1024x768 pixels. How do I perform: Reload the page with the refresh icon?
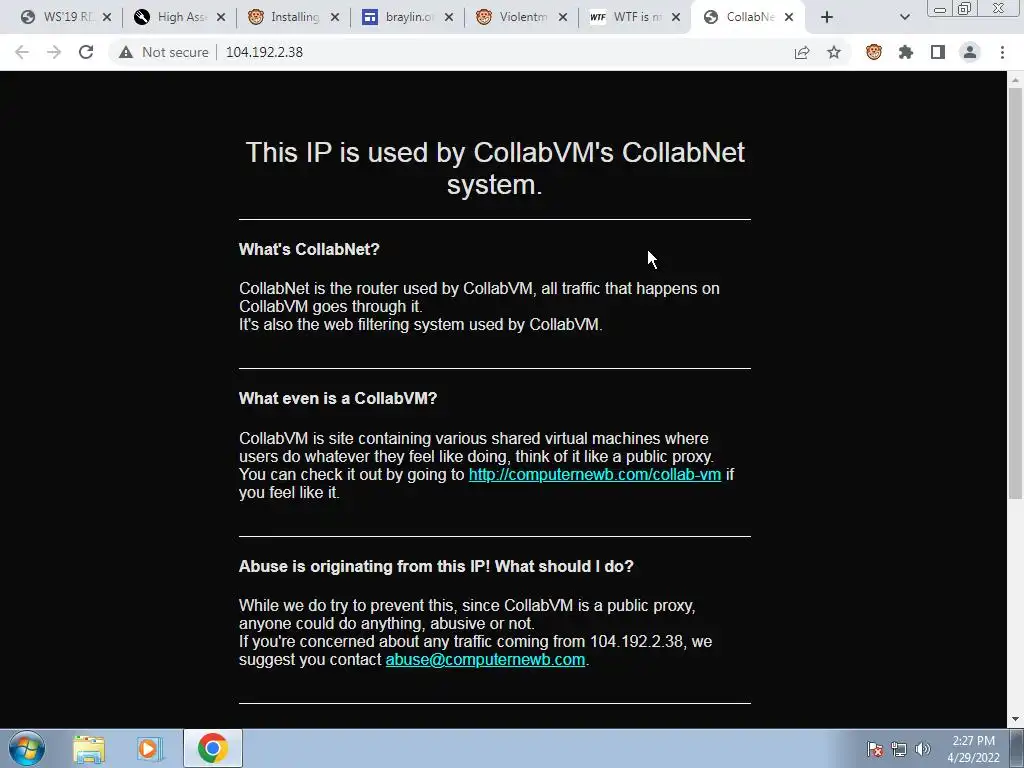point(86,52)
